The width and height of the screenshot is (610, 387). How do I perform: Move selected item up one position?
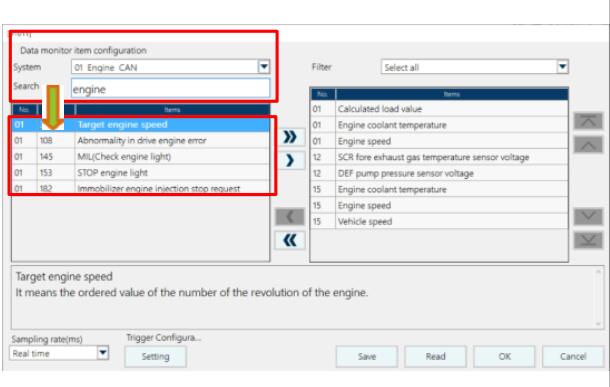(x=588, y=145)
